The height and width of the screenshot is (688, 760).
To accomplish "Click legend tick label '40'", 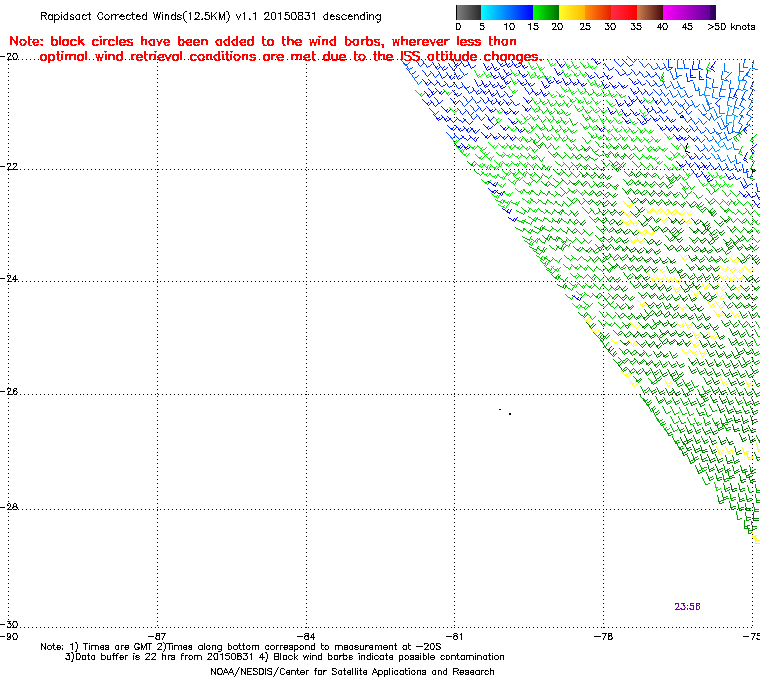I will 663,27.
